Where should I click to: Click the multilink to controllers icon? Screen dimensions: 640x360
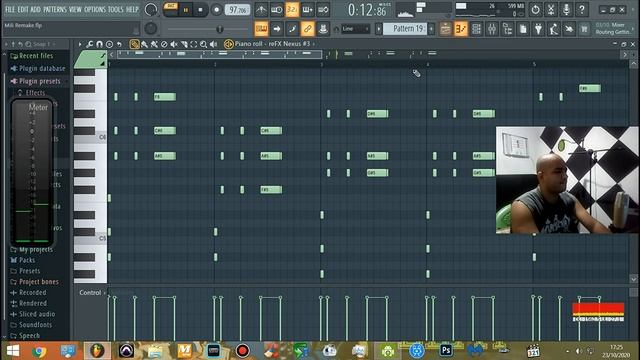tap(323, 29)
